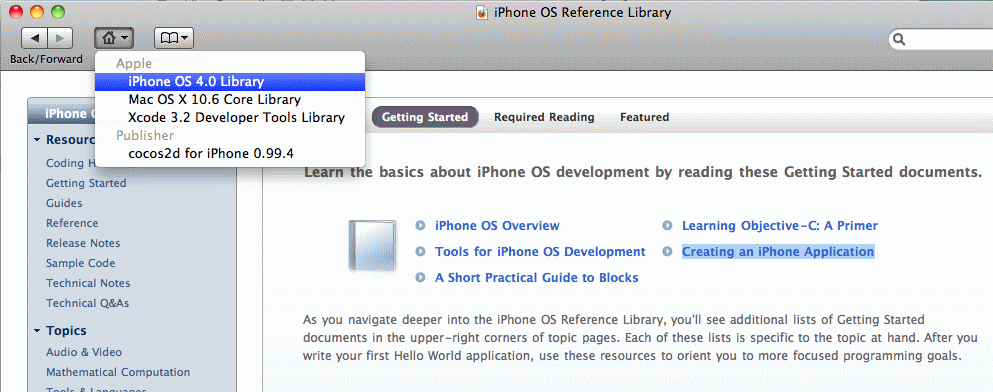Image resolution: width=993 pixels, height=392 pixels.
Task: Open the Bookmarks book dropdown button
Action: 174,39
